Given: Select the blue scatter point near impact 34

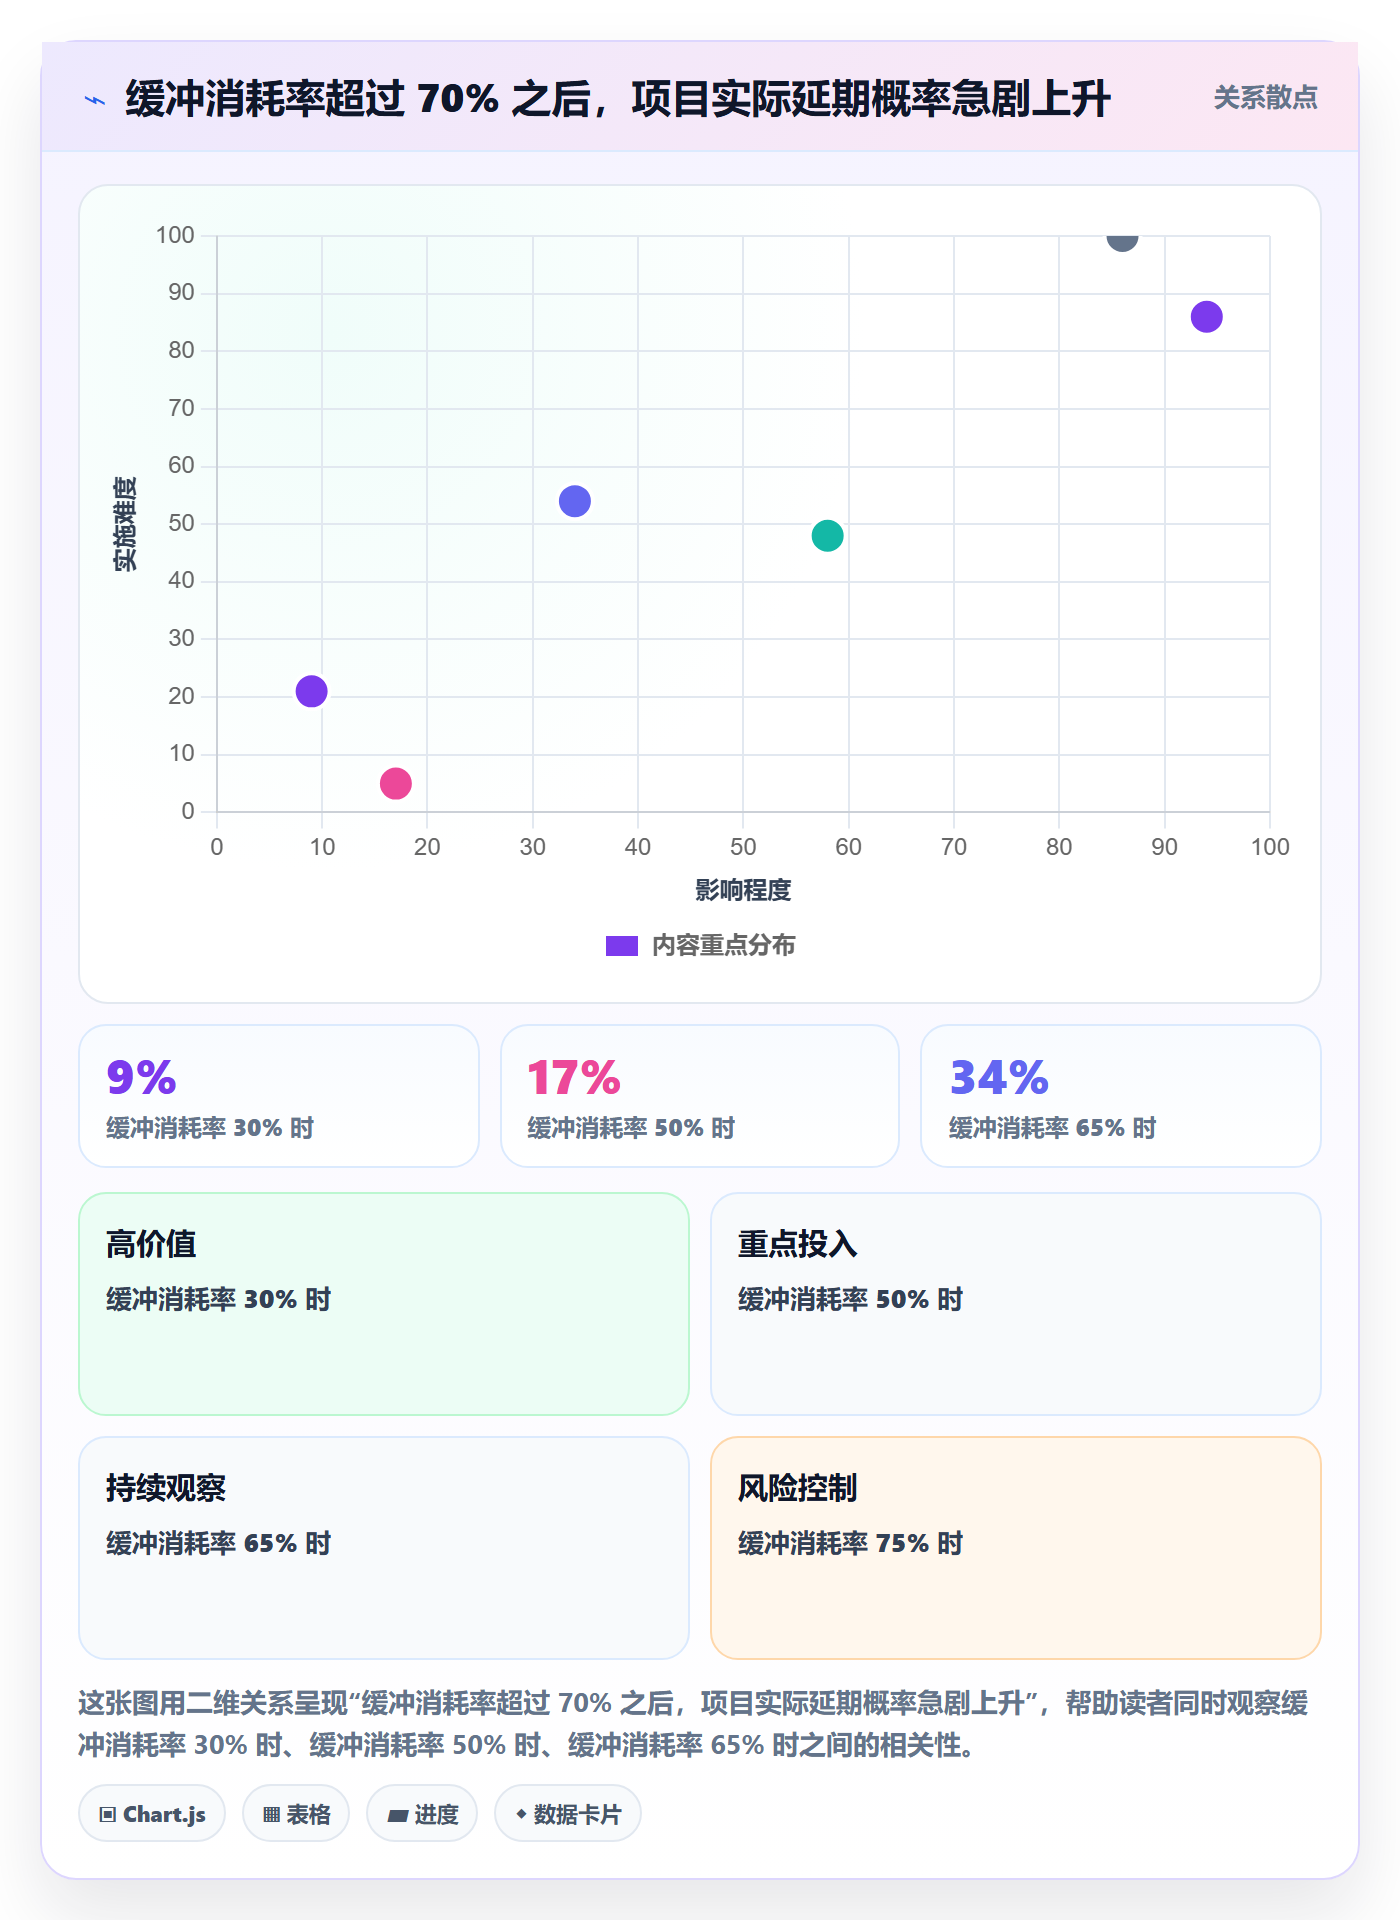Looking at the screenshot, I should pos(575,501).
